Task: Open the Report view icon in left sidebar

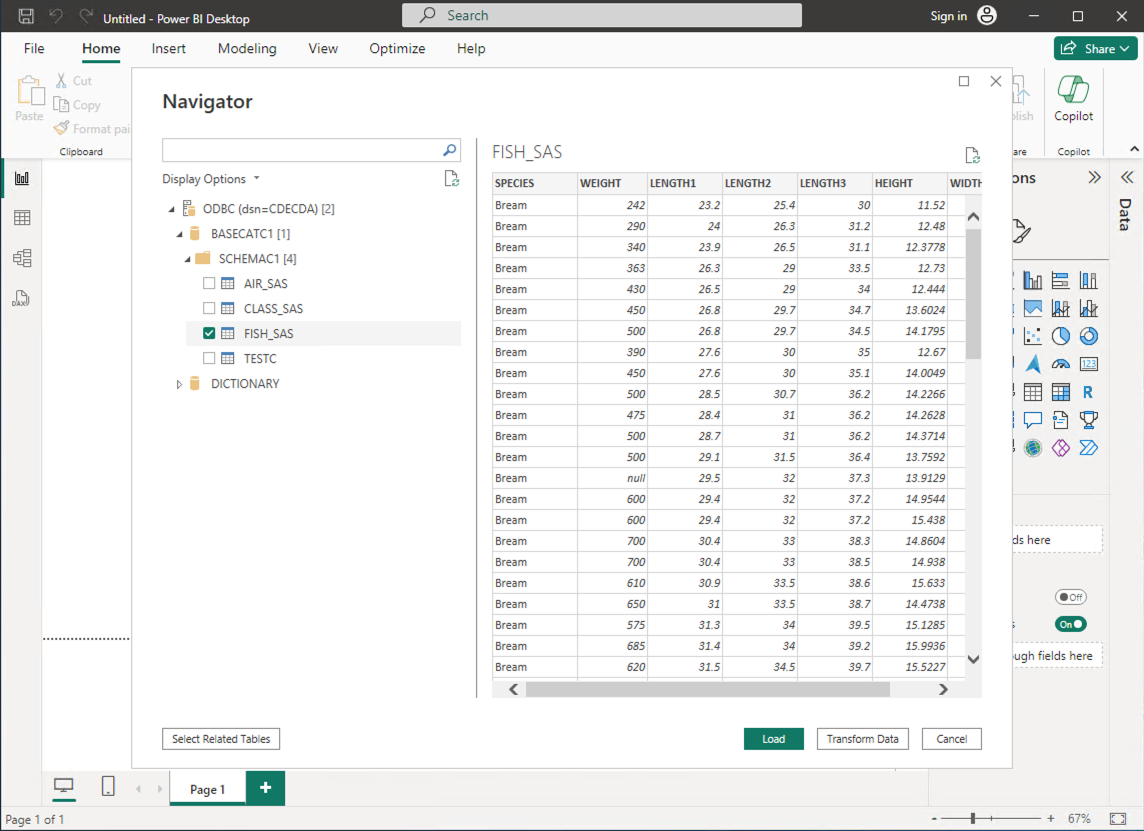Action: click(x=22, y=178)
